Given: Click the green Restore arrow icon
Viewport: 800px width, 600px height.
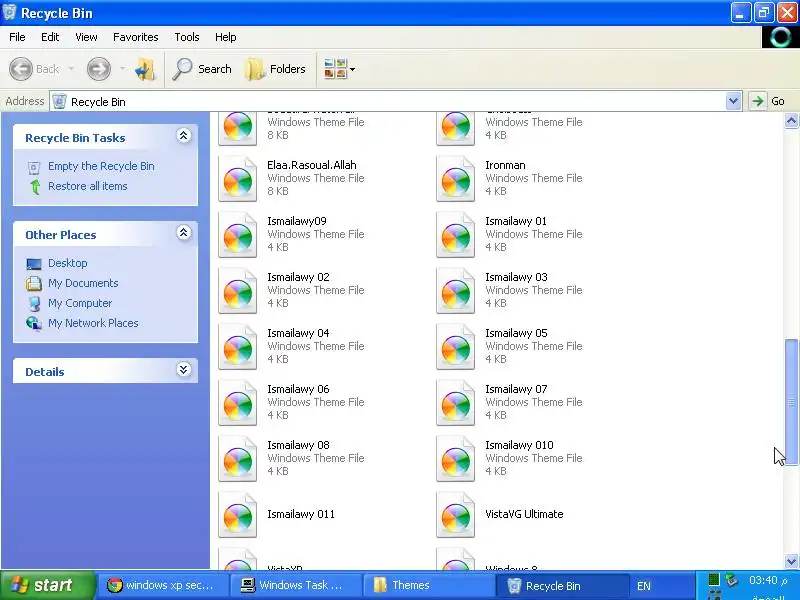Looking at the screenshot, I should tap(35, 187).
